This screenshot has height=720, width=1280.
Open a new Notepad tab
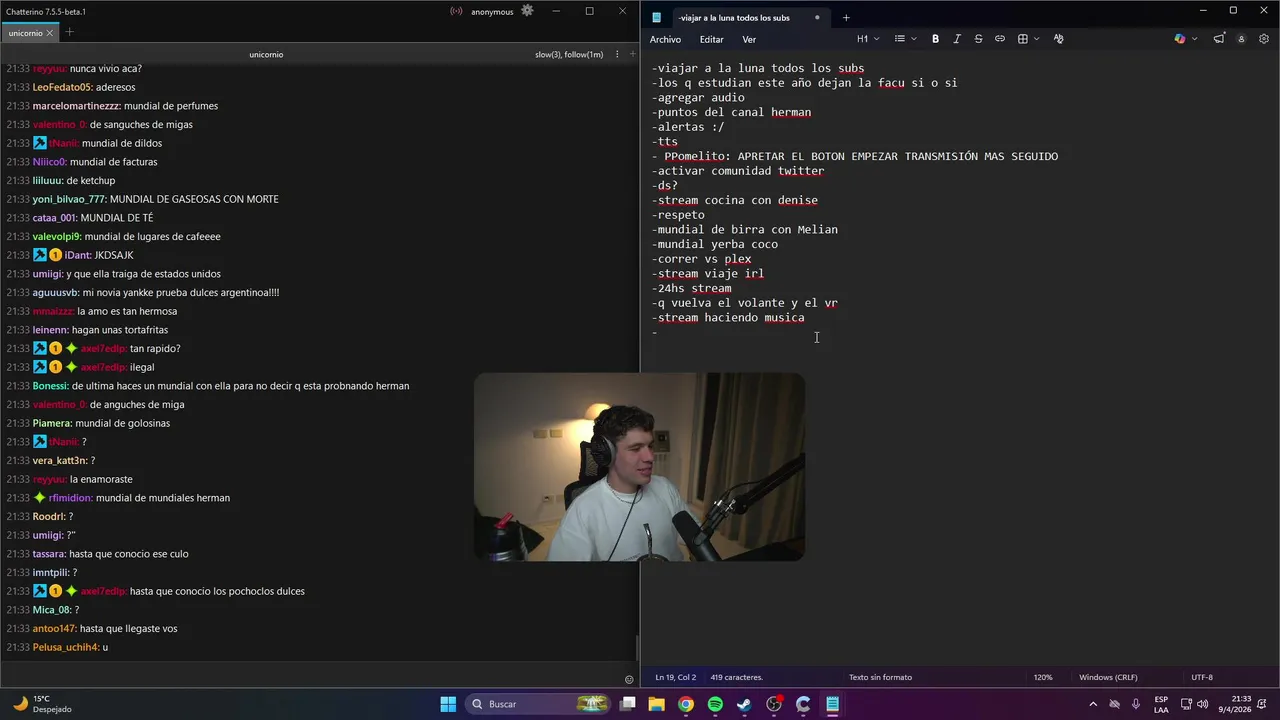846,18
